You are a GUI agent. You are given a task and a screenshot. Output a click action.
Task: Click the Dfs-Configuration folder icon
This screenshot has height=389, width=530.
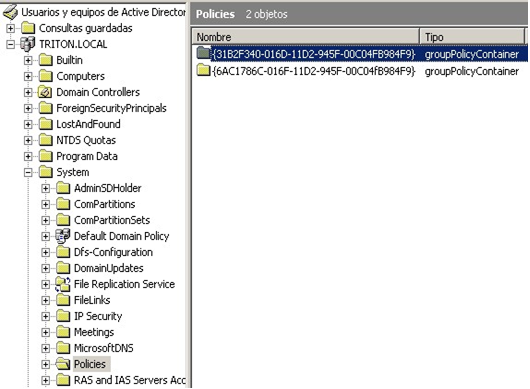tap(63, 252)
